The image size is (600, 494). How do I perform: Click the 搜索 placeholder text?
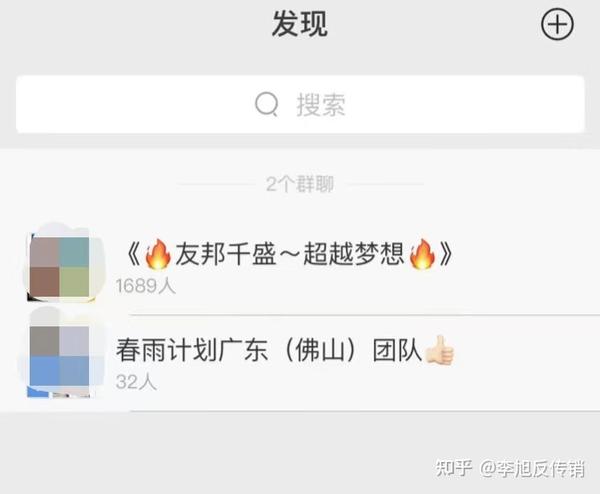tap(321, 104)
